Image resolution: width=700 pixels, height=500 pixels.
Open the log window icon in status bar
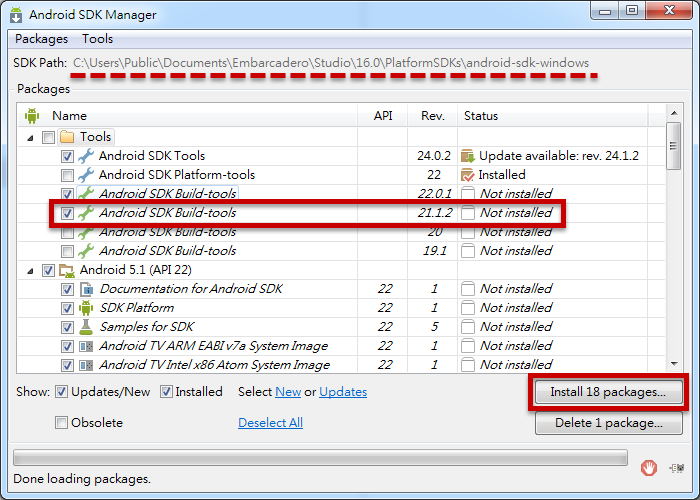[676, 468]
